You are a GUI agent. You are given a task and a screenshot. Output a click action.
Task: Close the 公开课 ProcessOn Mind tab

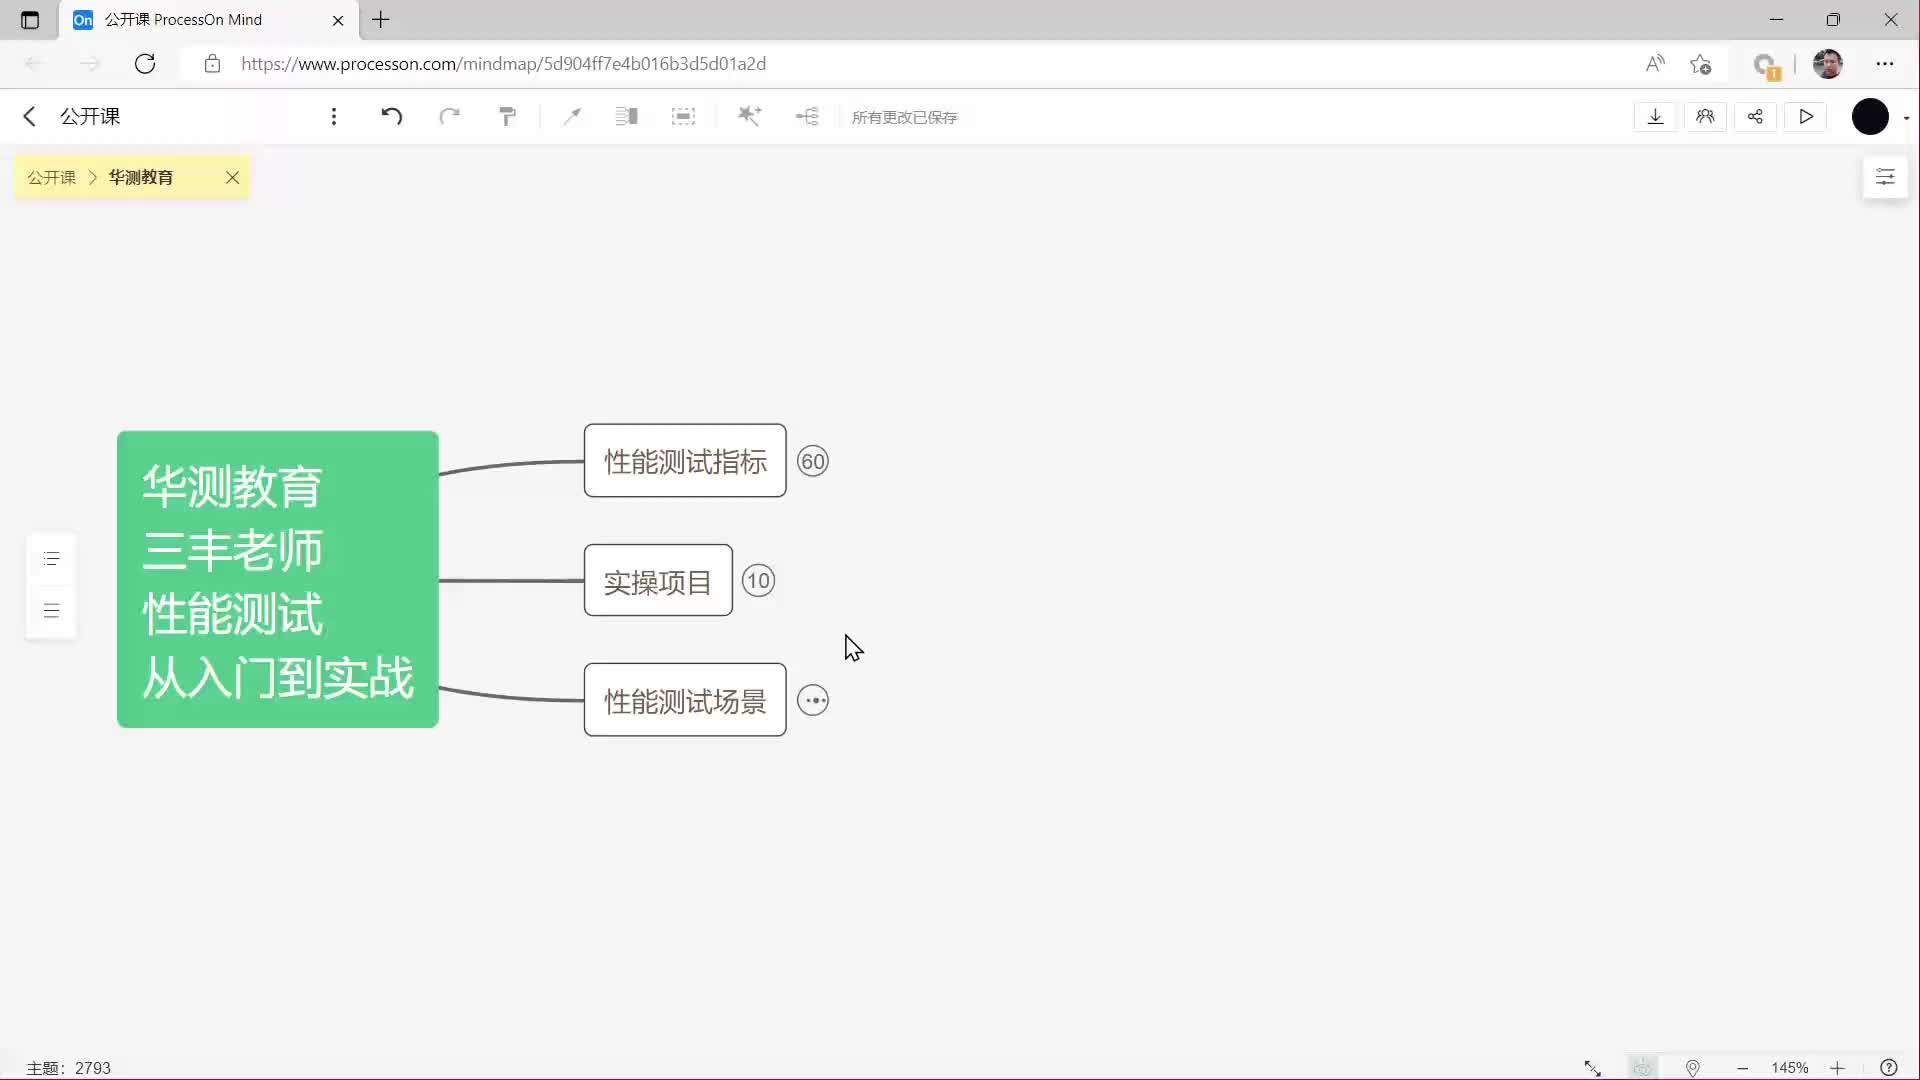point(338,20)
